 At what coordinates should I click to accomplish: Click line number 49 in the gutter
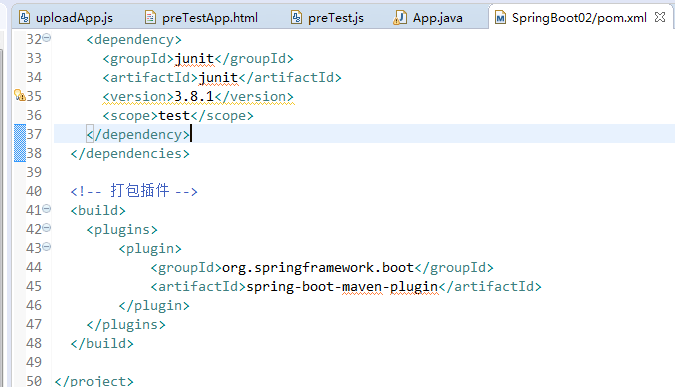[34, 362]
